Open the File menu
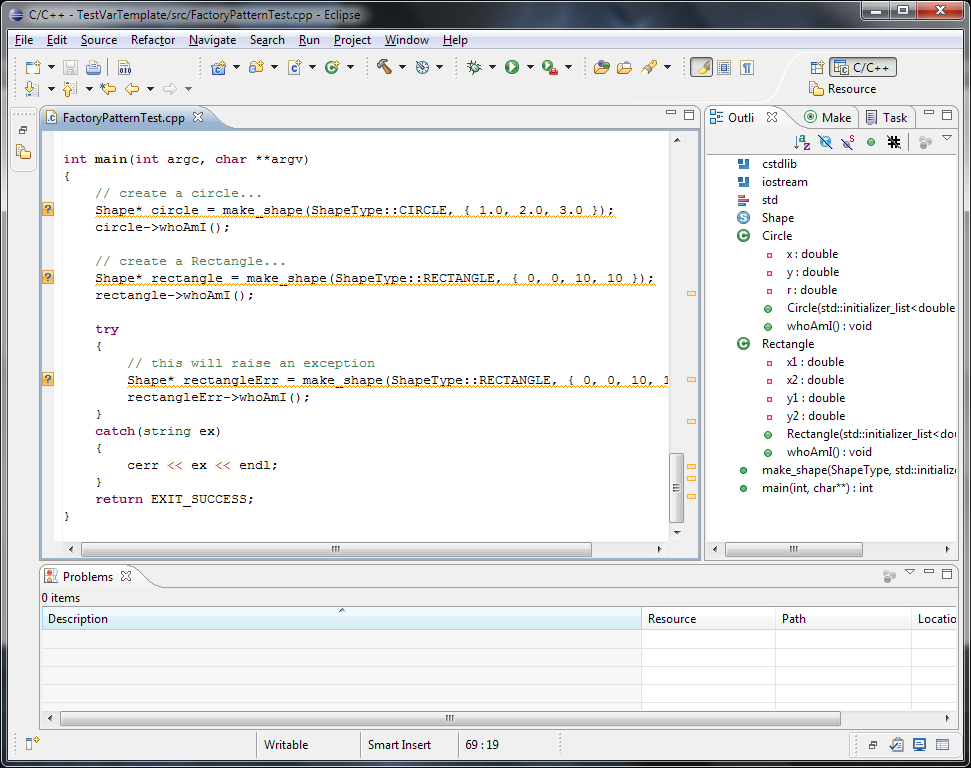This screenshot has height=768, width=971. [x=24, y=40]
